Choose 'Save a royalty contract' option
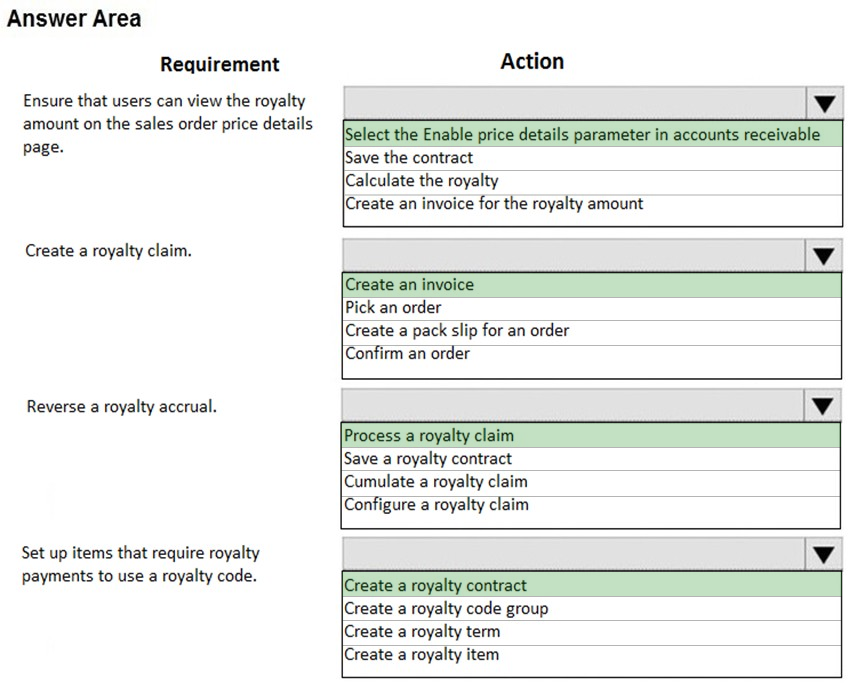The height and width of the screenshot is (695, 857). [591, 459]
